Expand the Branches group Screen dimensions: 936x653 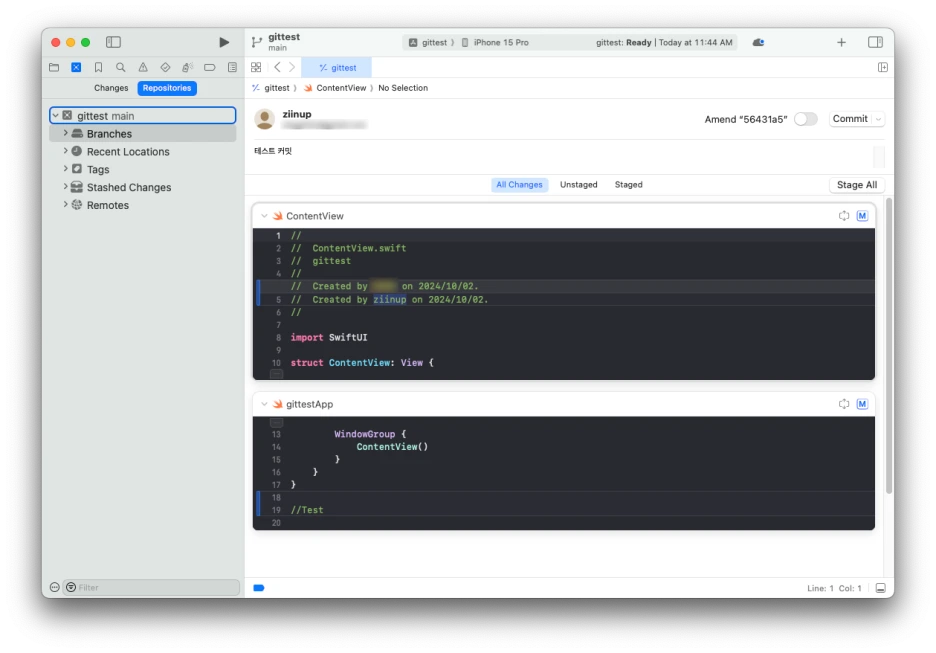pos(66,133)
